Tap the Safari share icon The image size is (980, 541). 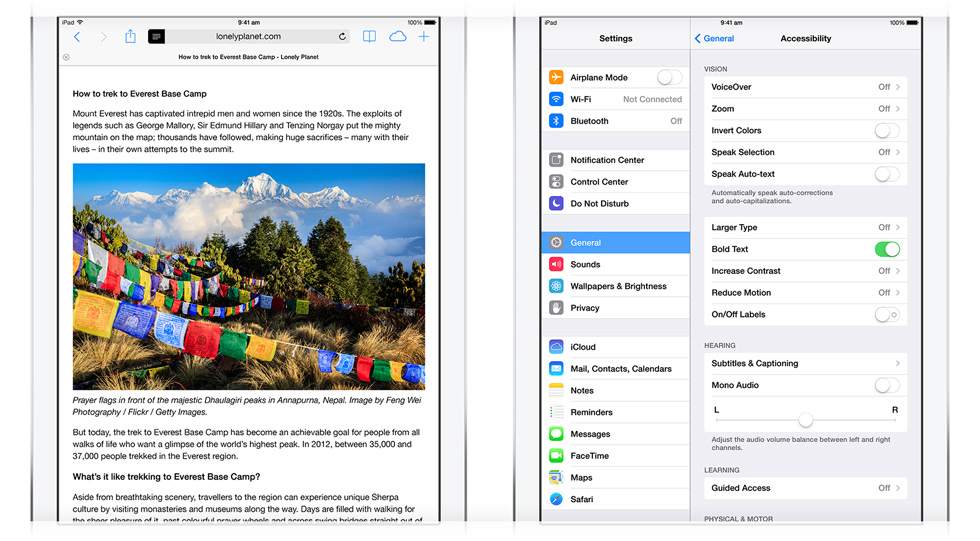tap(130, 37)
